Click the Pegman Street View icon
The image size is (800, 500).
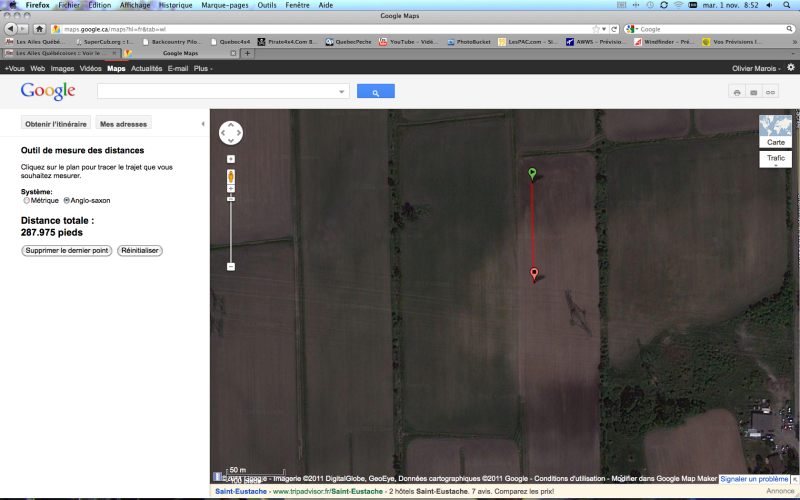coord(231,178)
